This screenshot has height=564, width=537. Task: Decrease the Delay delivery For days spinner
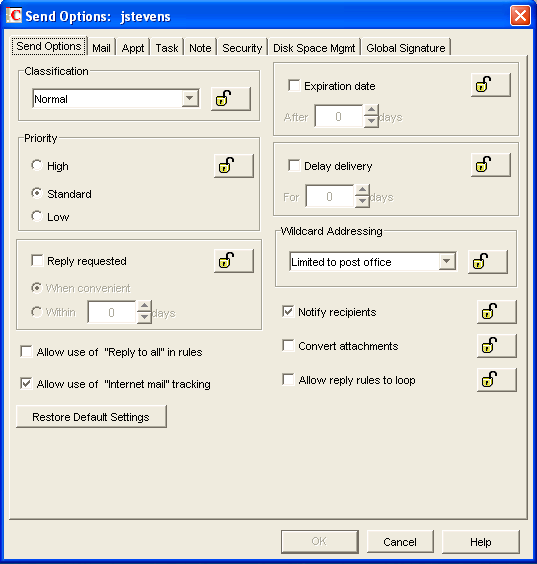click(x=362, y=201)
